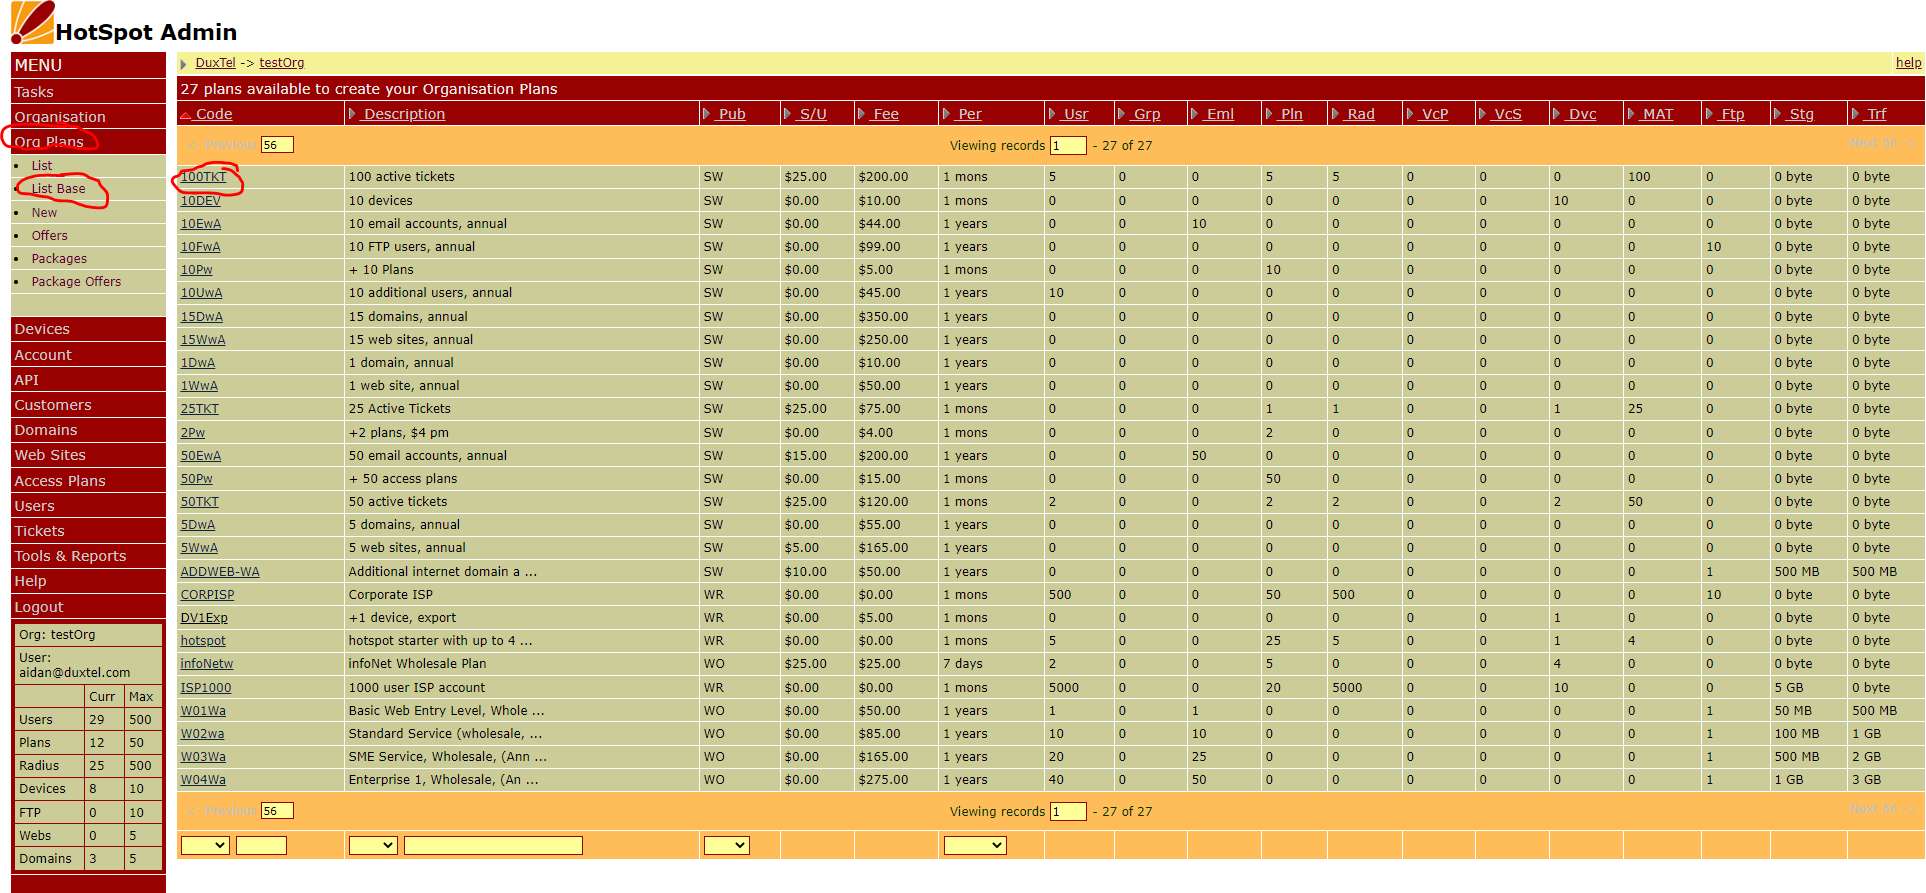Viewport: 1926px width, 893px height.
Task: Click the DuxTel breadcrumb link
Action: (x=215, y=63)
